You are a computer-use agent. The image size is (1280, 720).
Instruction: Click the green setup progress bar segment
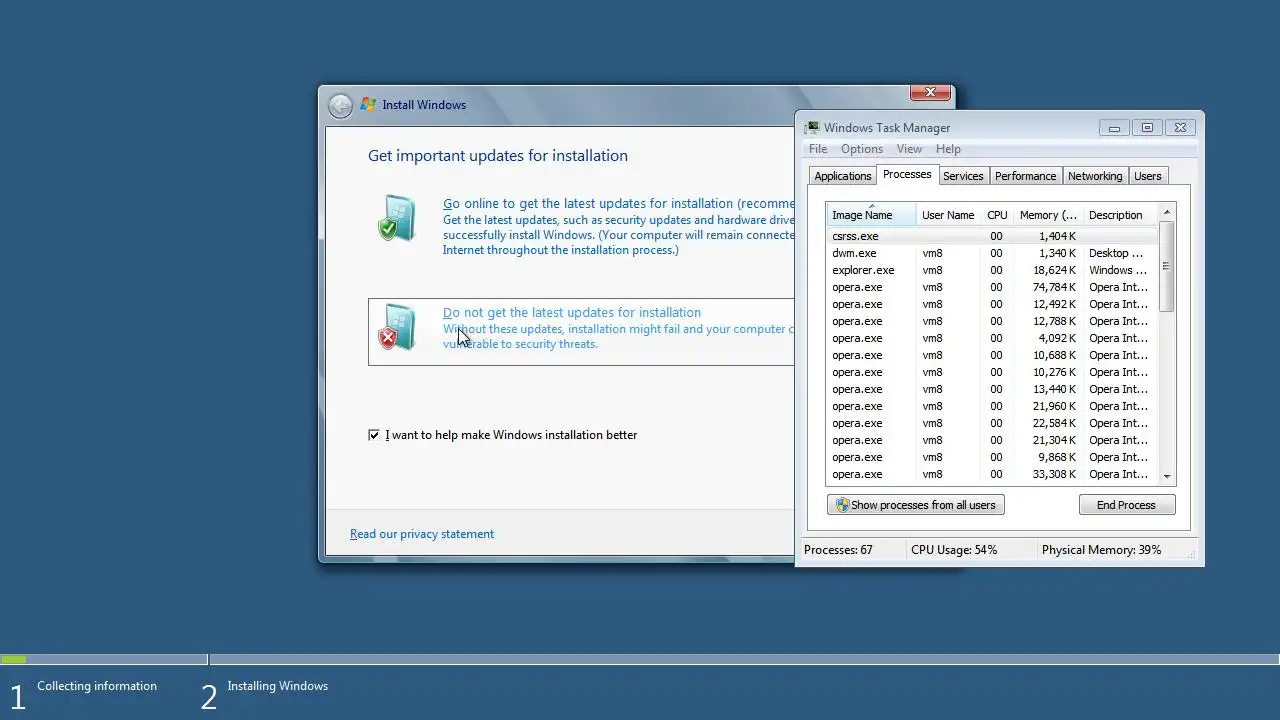click(x=14, y=660)
